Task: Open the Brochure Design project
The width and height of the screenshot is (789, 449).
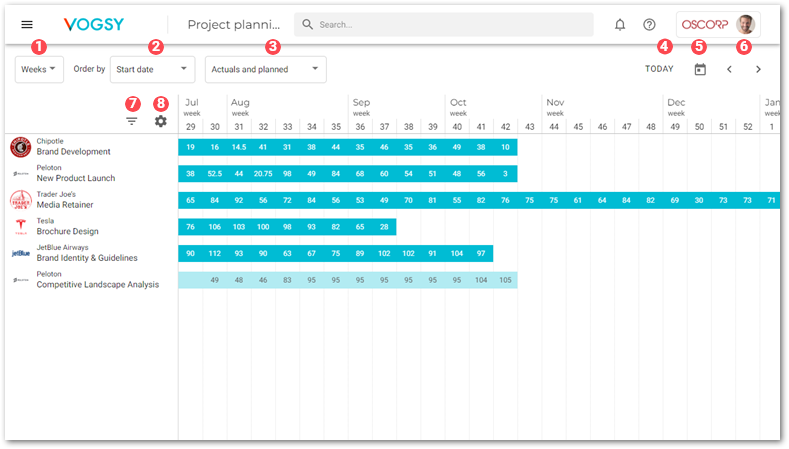Action: [67, 232]
